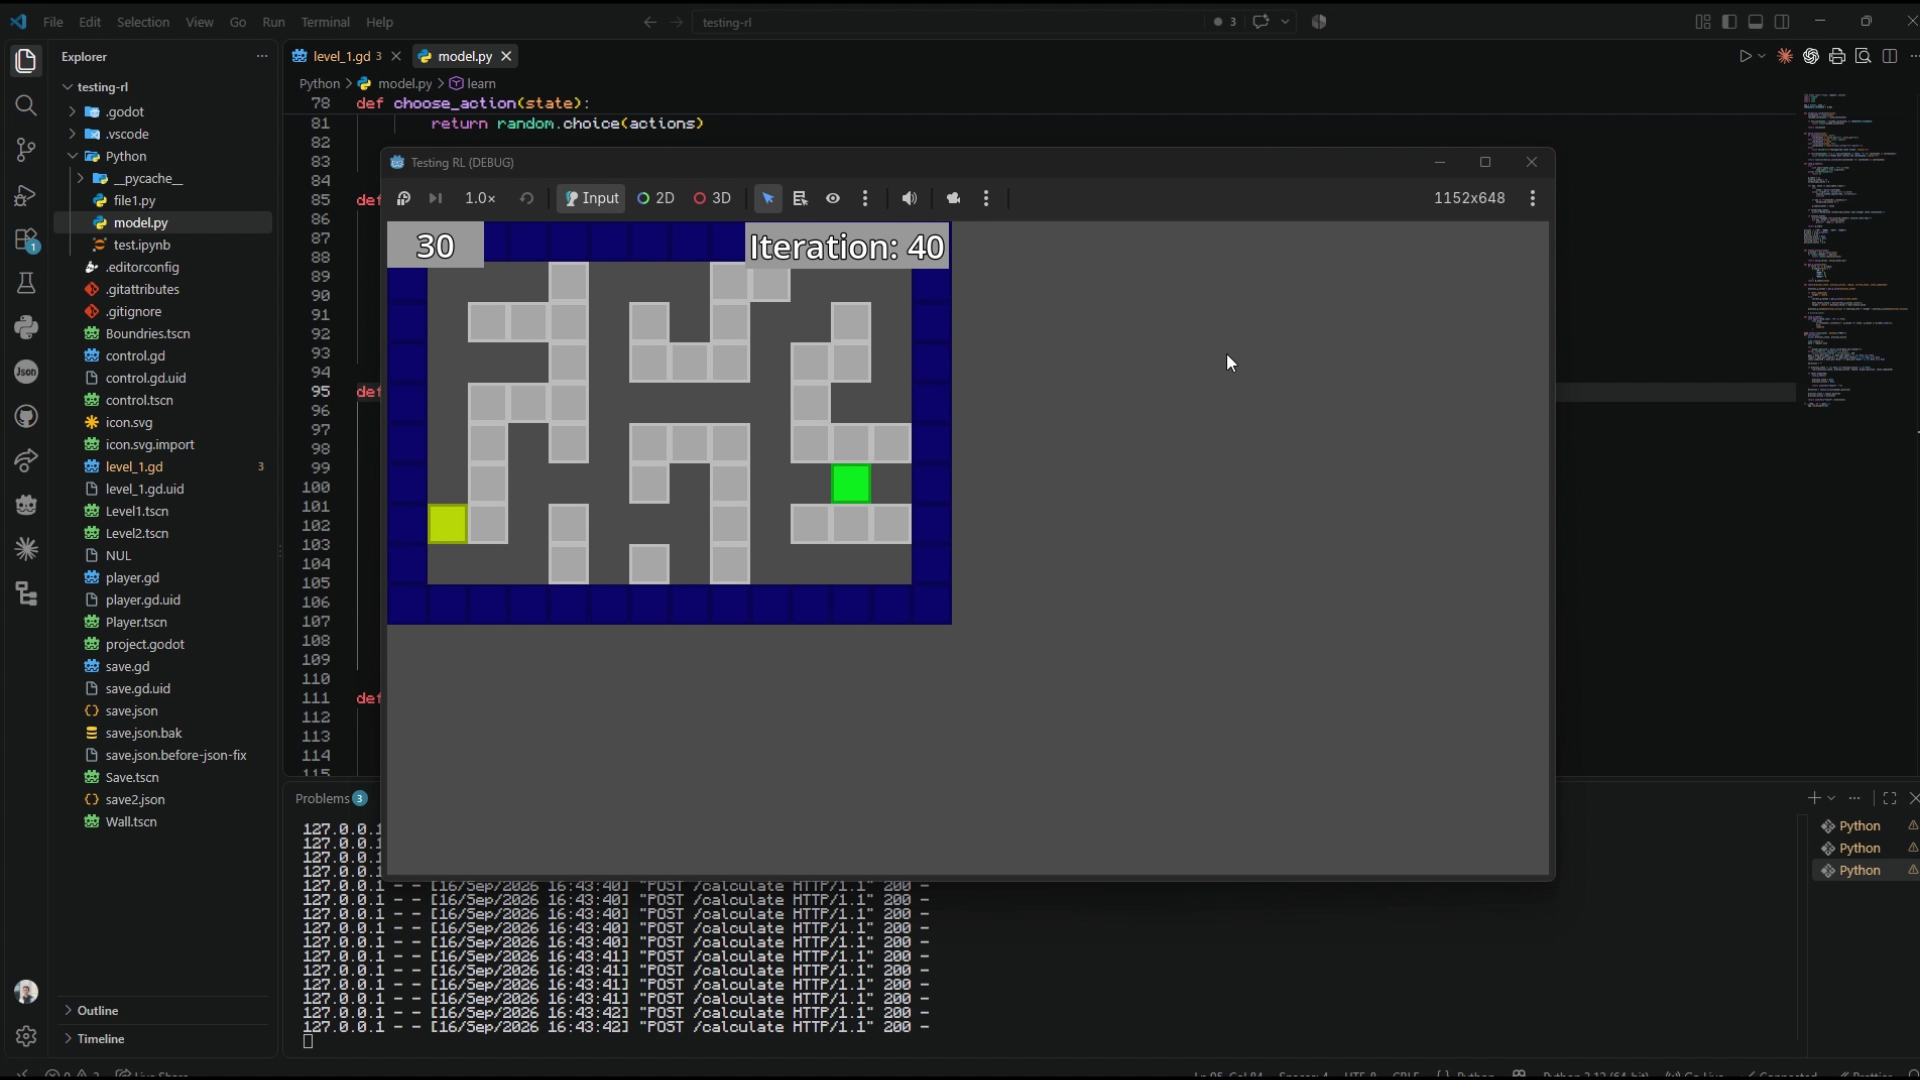
Task: Open the new terminal dropdown arrow
Action: pos(1832,798)
